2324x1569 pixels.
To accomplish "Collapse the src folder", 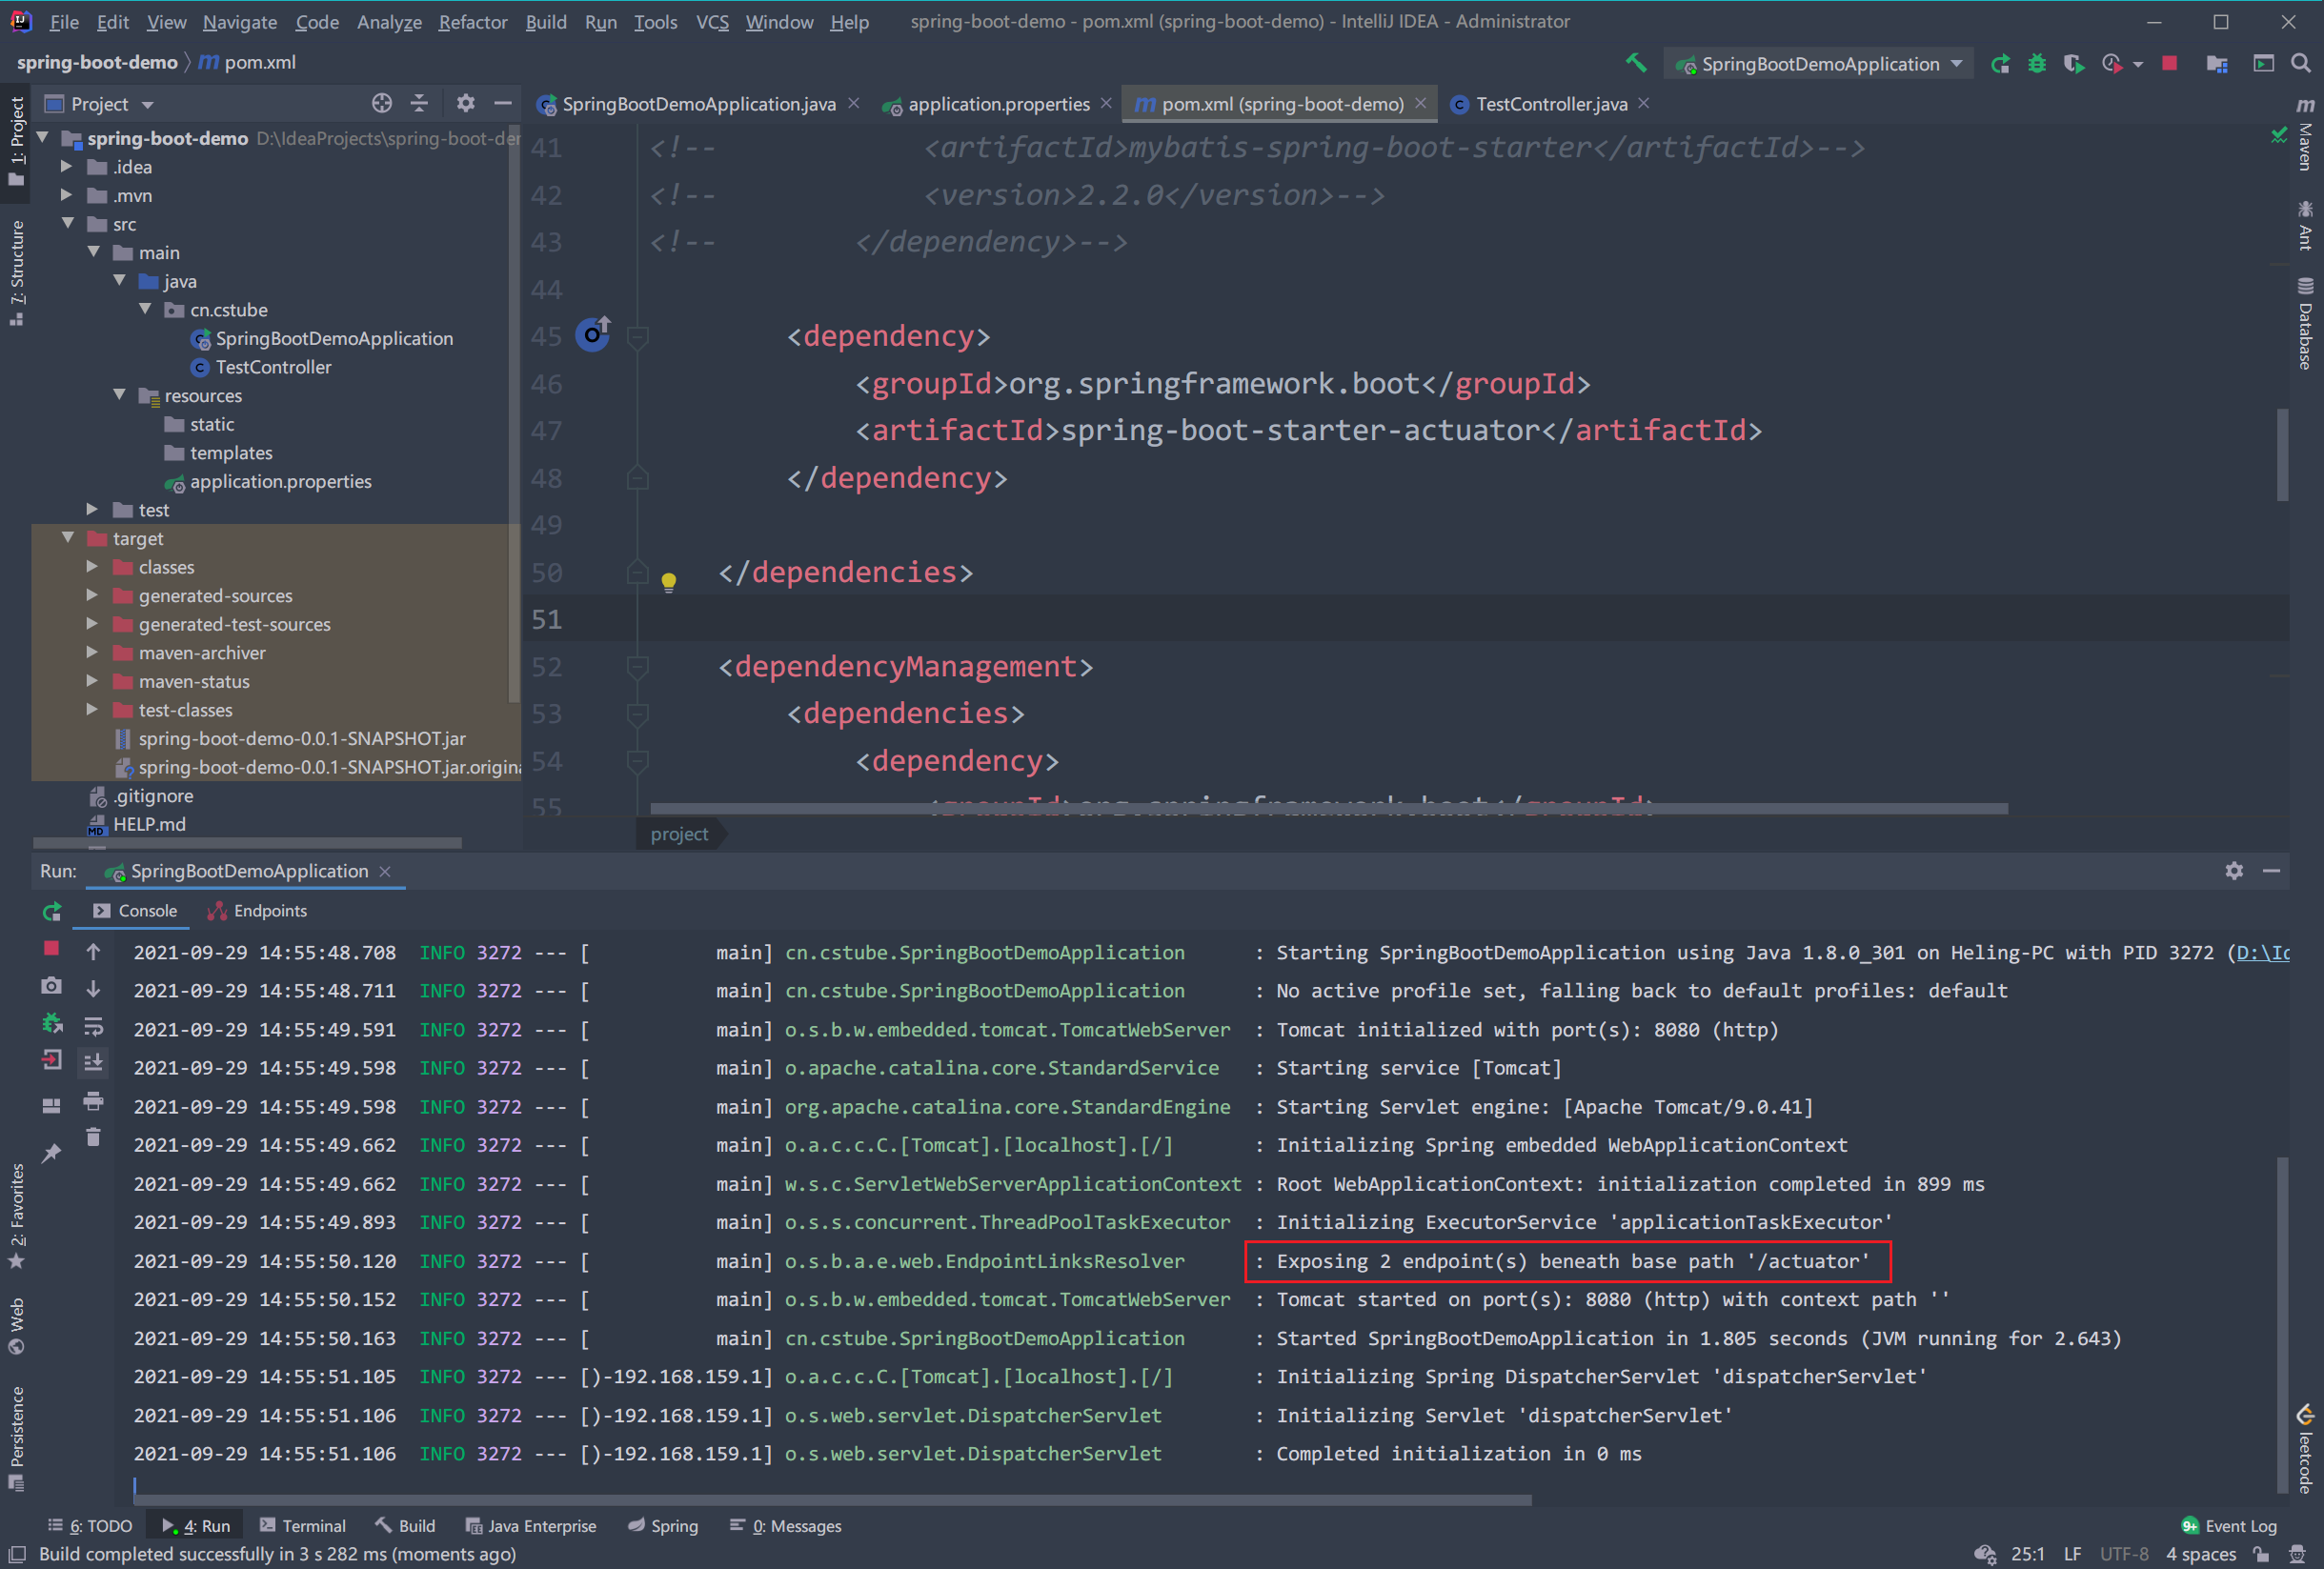I will [x=67, y=223].
